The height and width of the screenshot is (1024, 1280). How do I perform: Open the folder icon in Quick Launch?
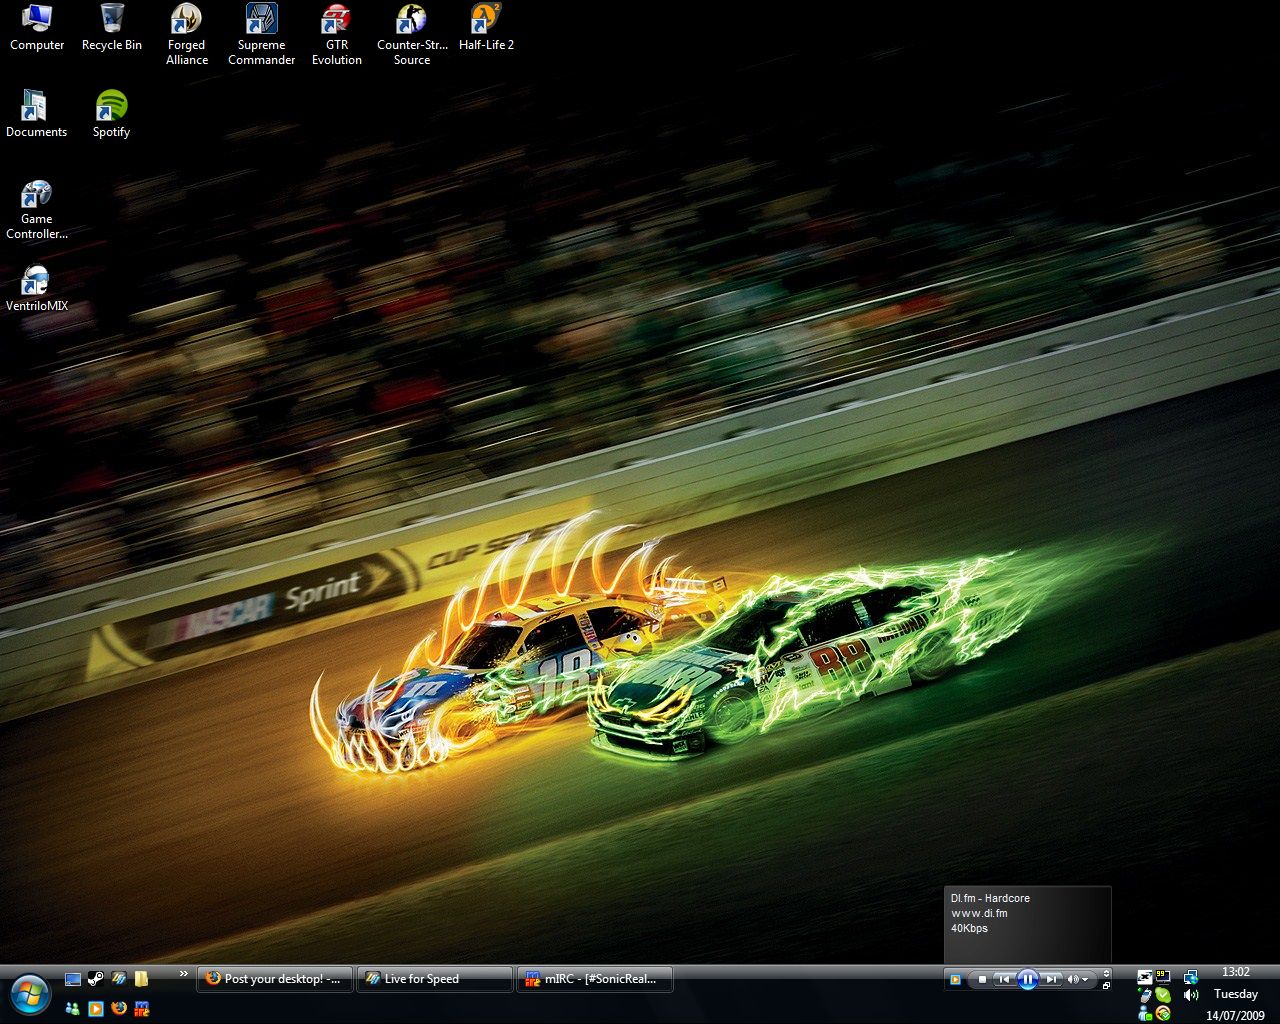[141, 979]
